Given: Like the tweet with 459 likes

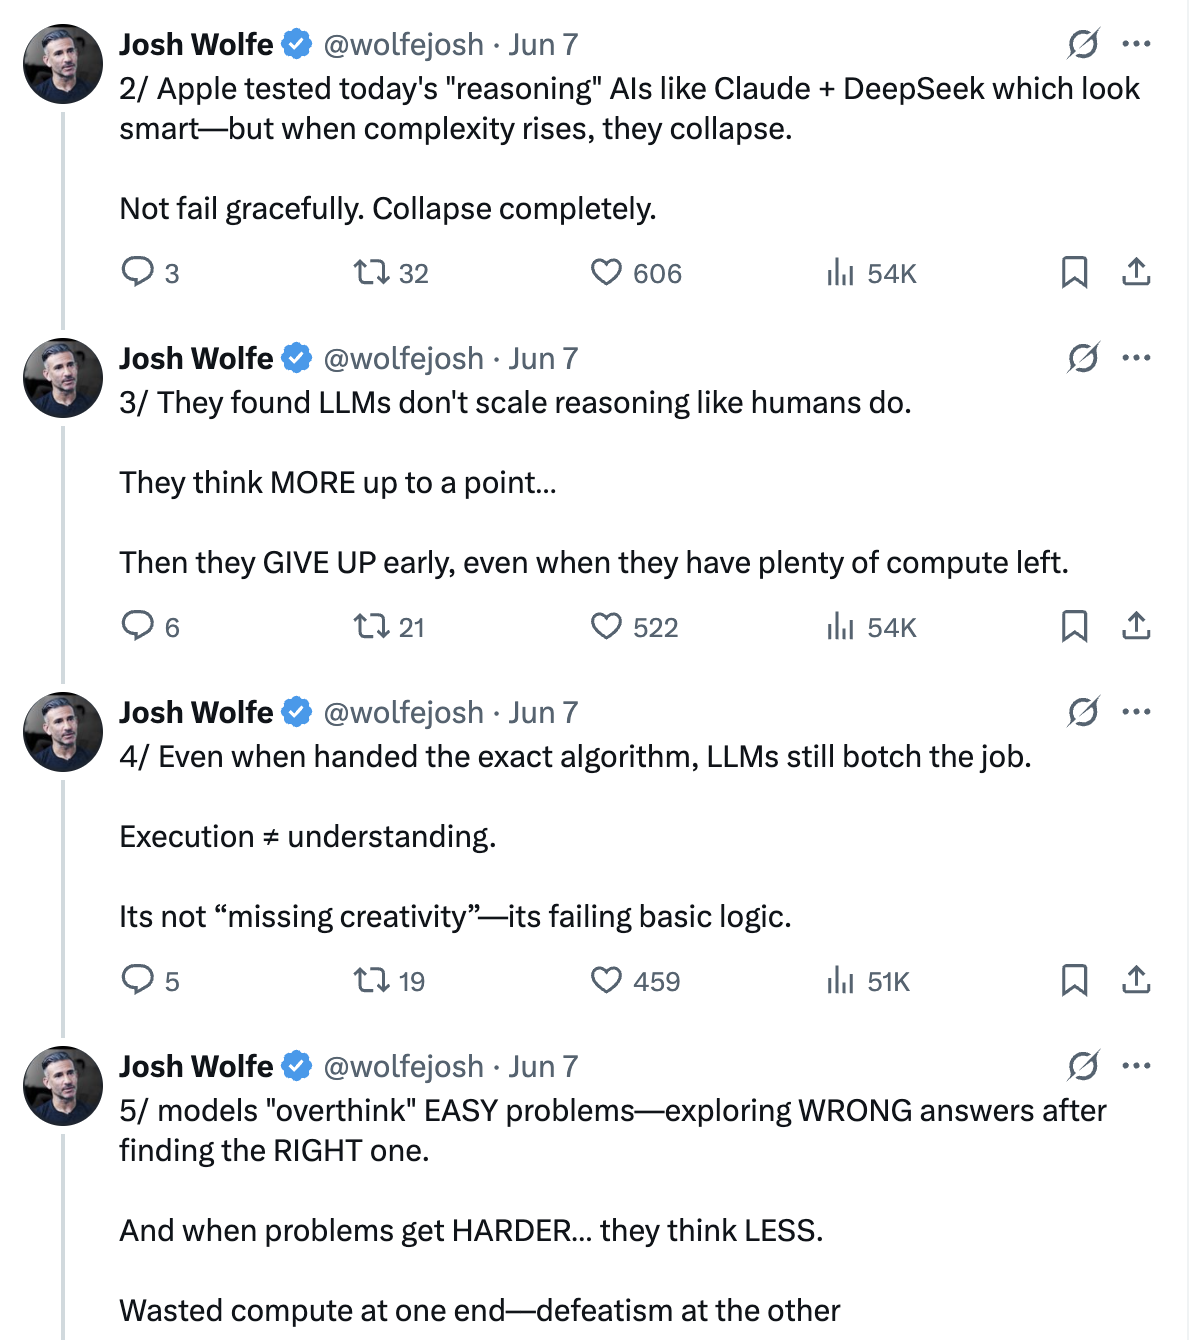Looking at the screenshot, I should tap(606, 980).
